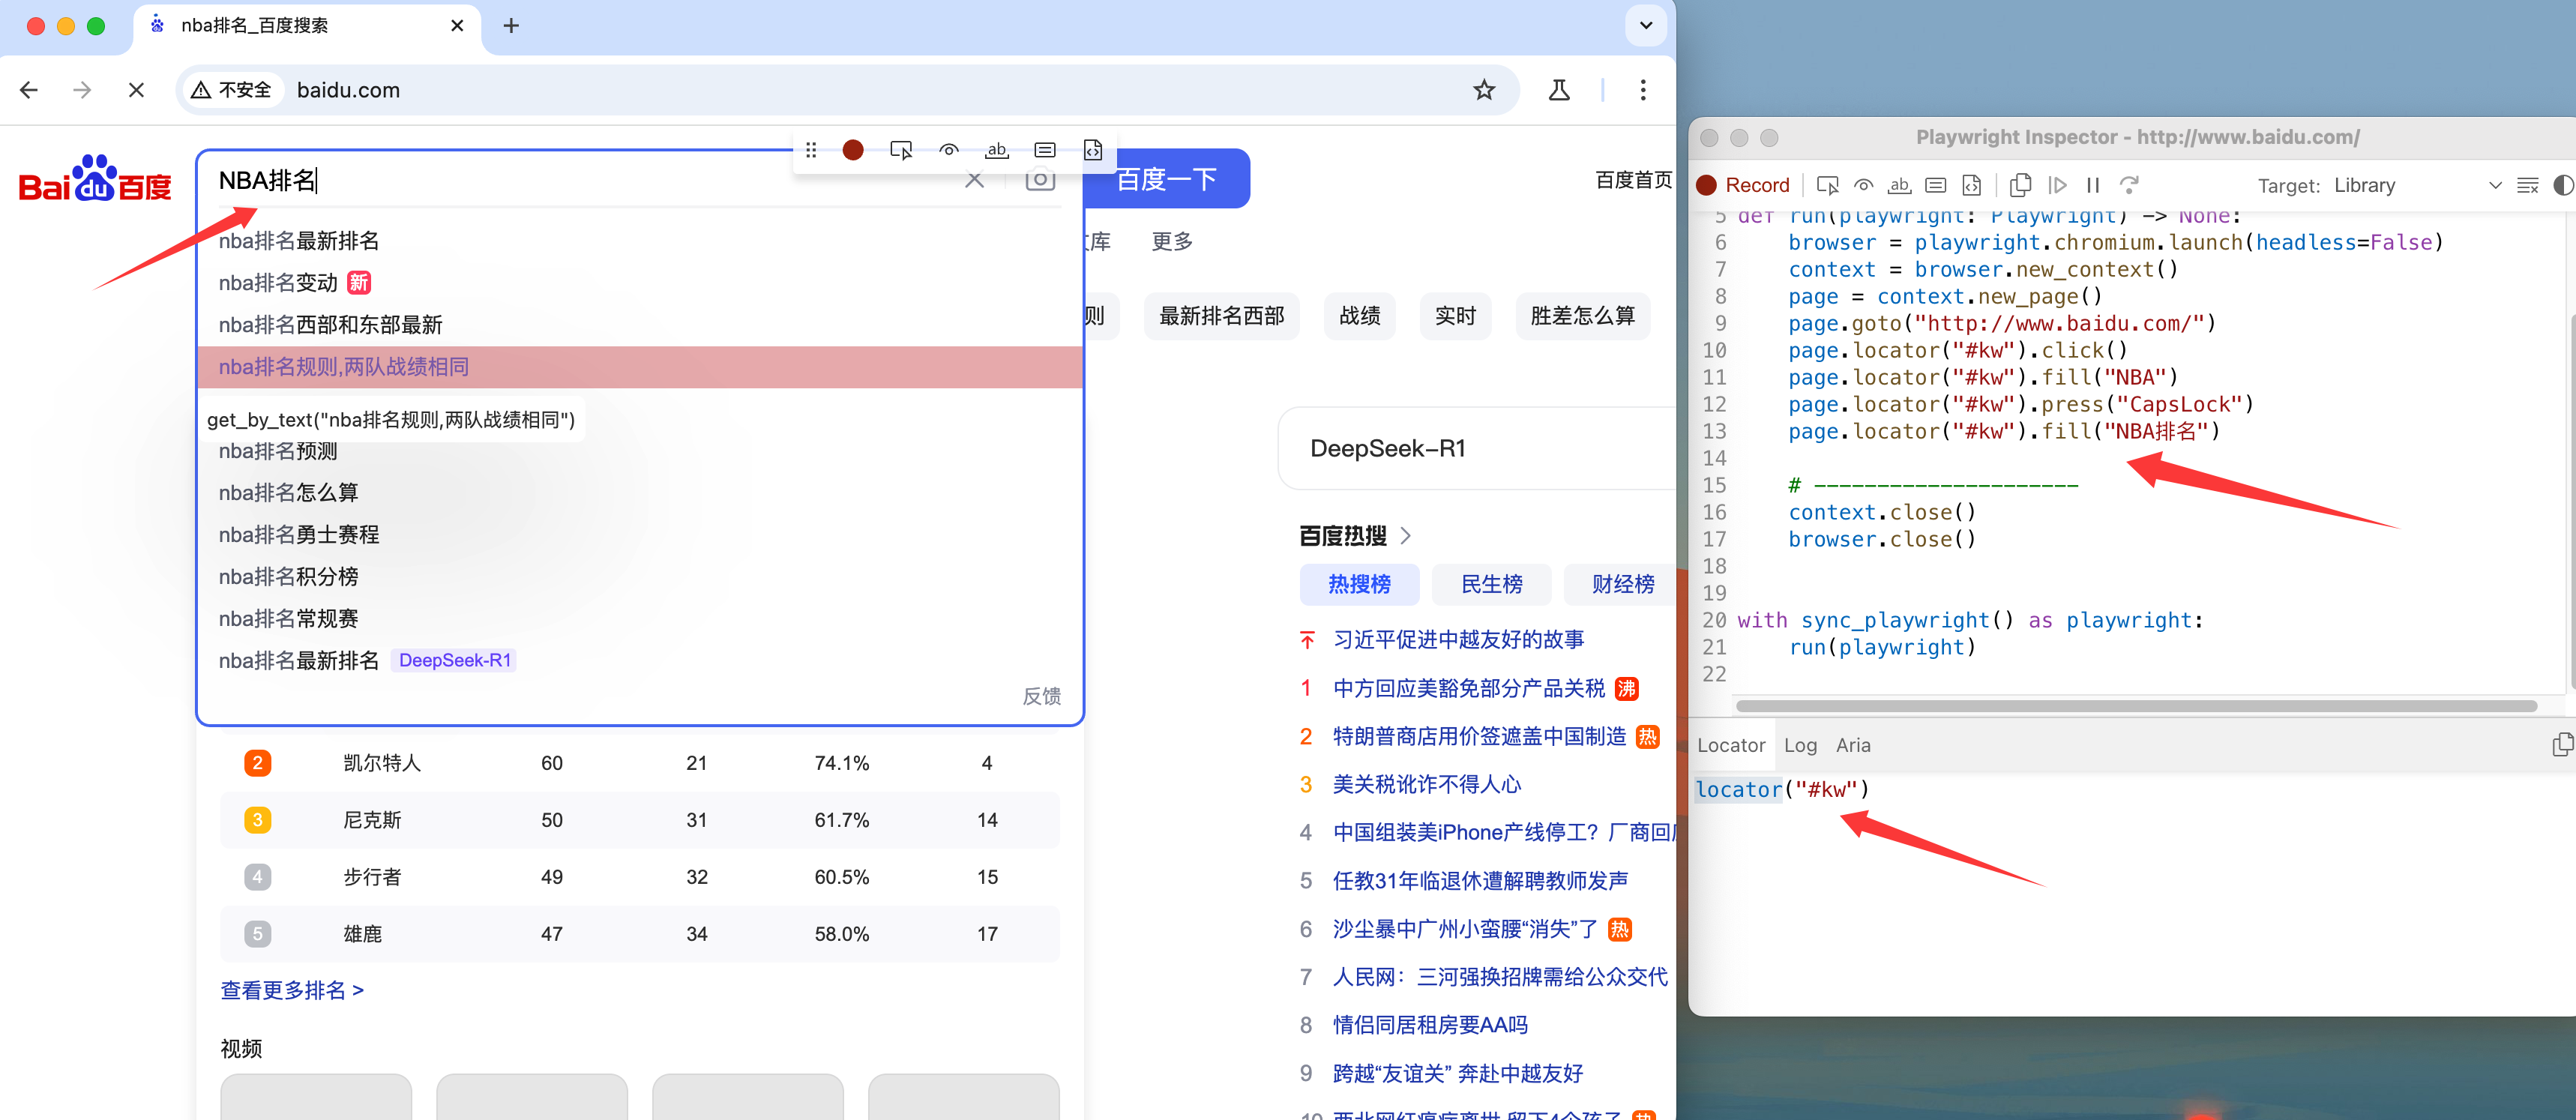
Task: Open the 查看更多排名 link
Action: tap(291, 990)
